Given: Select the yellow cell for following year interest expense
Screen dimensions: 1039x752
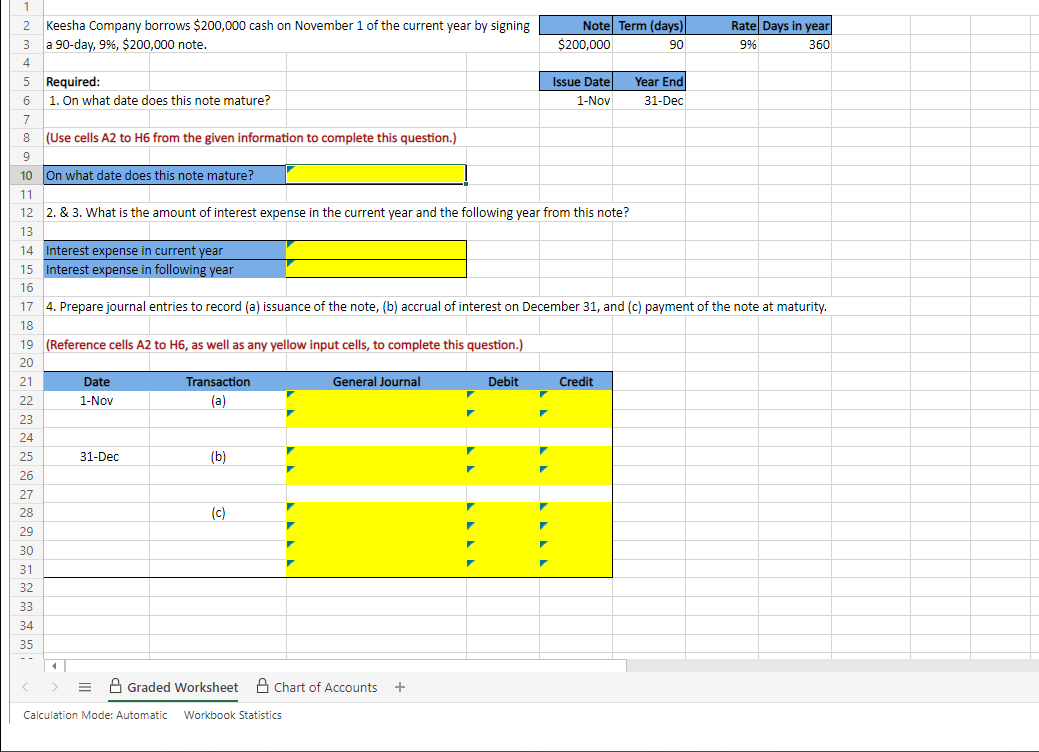Looking at the screenshot, I should 375,269.
